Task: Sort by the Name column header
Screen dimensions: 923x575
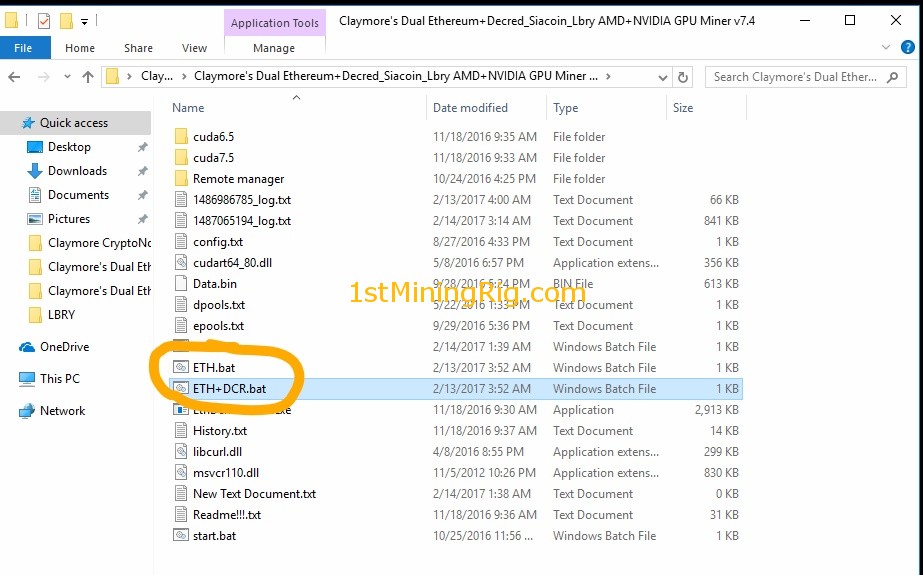Action: tap(188, 108)
